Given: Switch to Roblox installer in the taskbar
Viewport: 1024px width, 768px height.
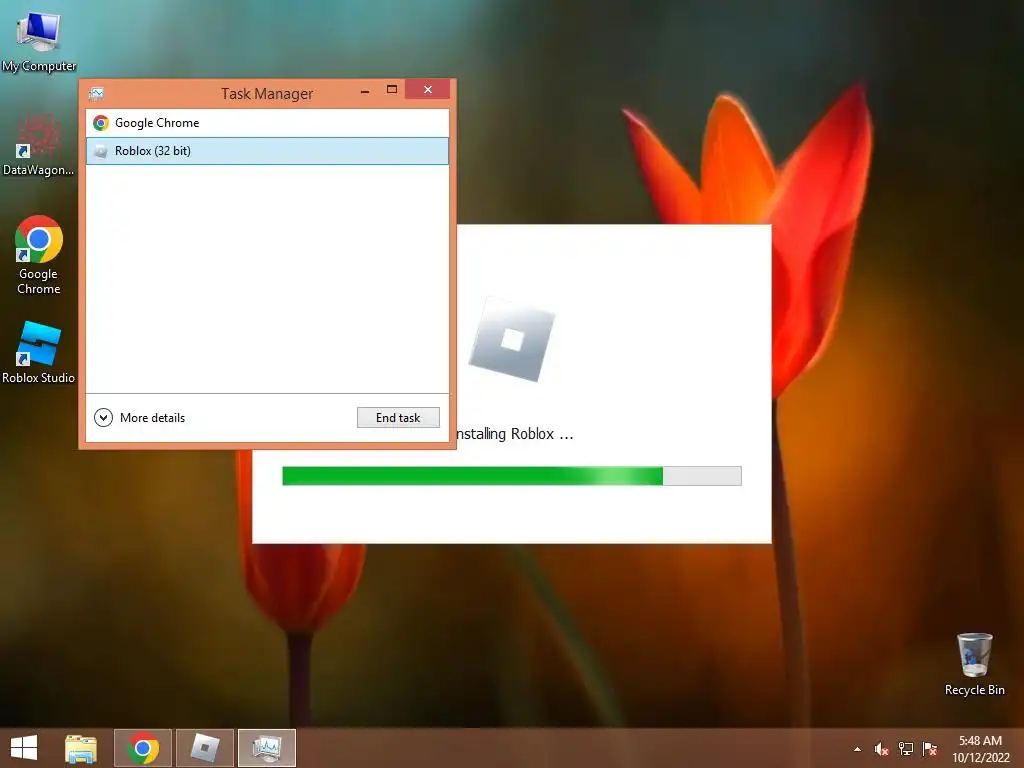Looking at the screenshot, I should coord(205,748).
